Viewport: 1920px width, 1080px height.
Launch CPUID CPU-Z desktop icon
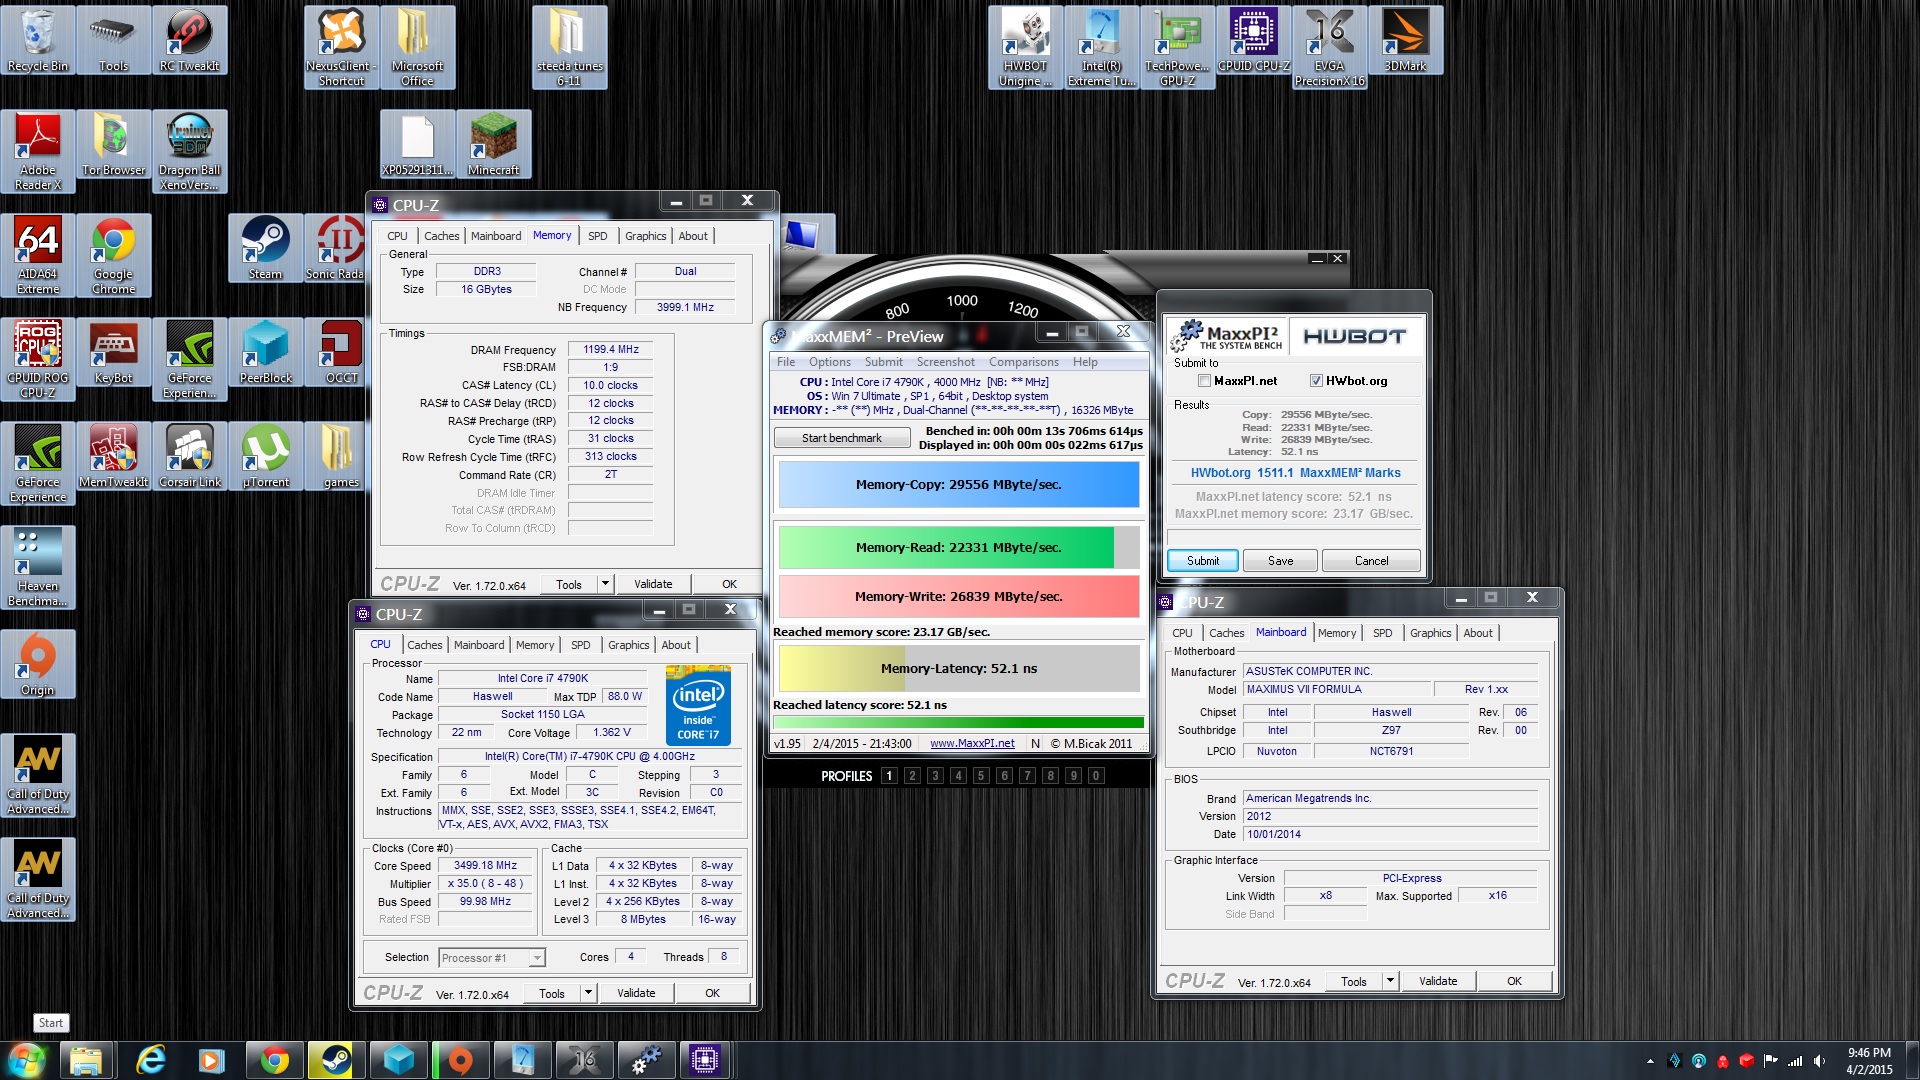(x=1253, y=40)
